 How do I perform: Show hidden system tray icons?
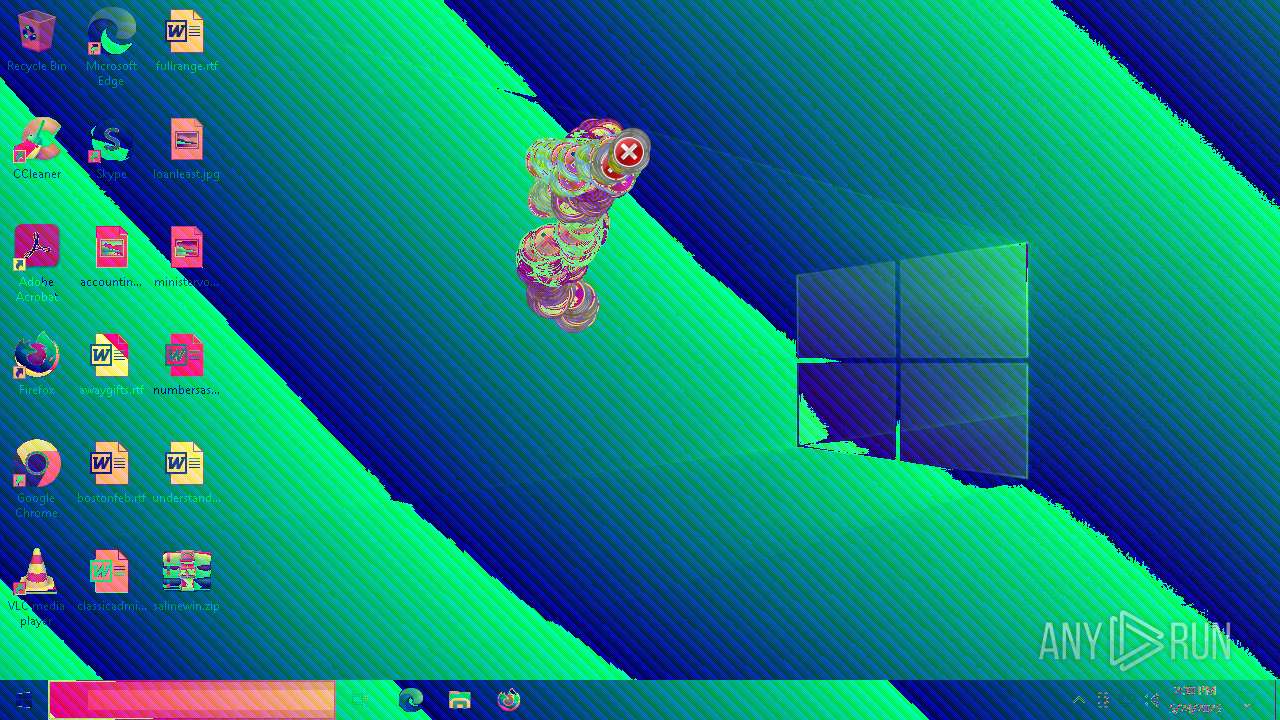pyautogui.click(x=1079, y=700)
